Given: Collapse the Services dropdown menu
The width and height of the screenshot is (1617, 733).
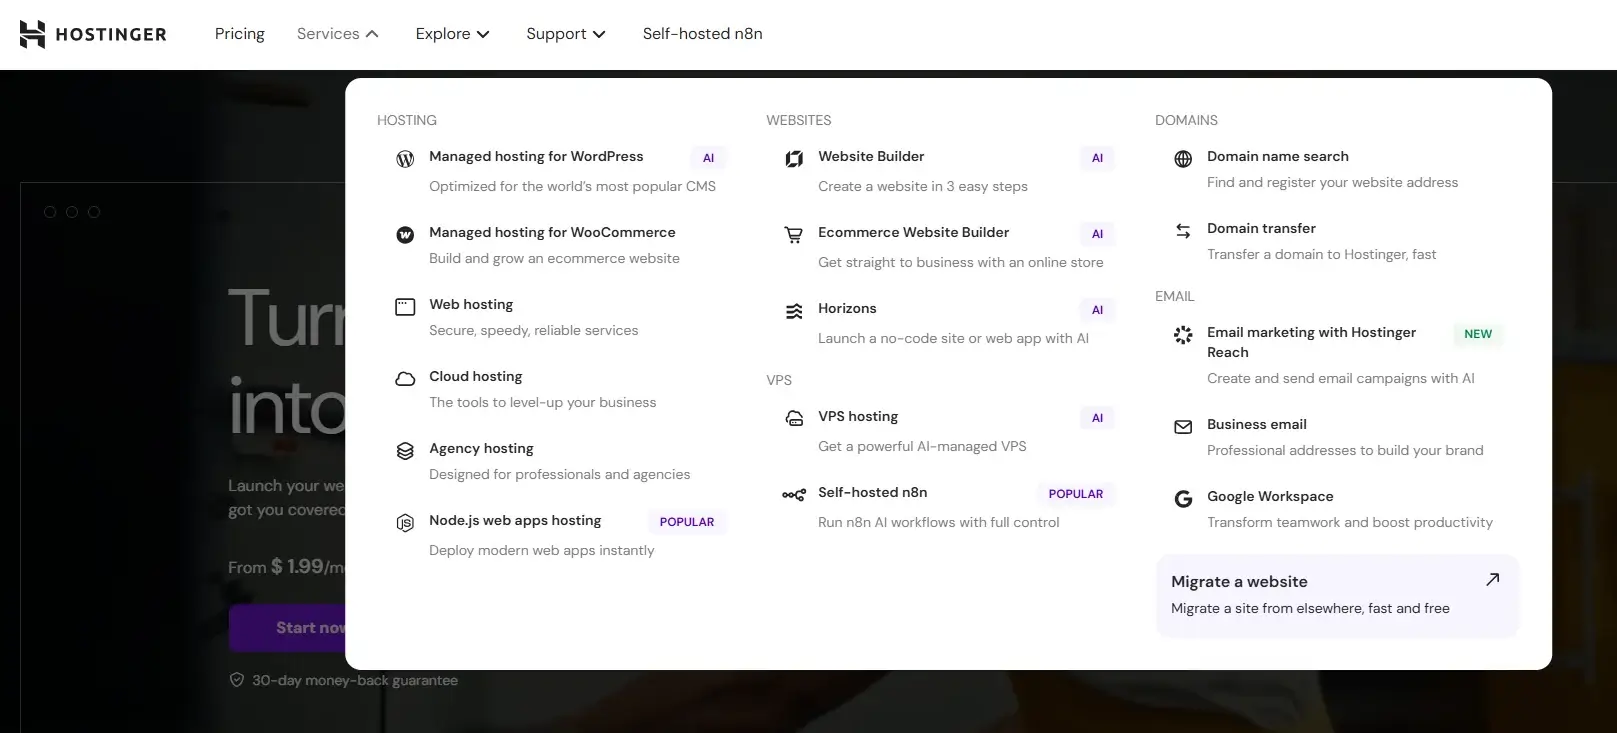Looking at the screenshot, I should click(337, 34).
